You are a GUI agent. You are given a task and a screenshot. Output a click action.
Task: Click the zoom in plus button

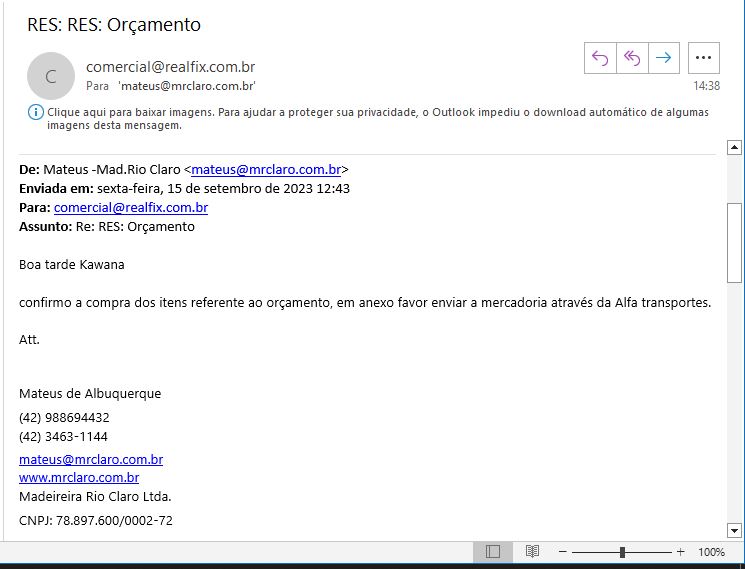pyautogui.click(x=680, y=552)
